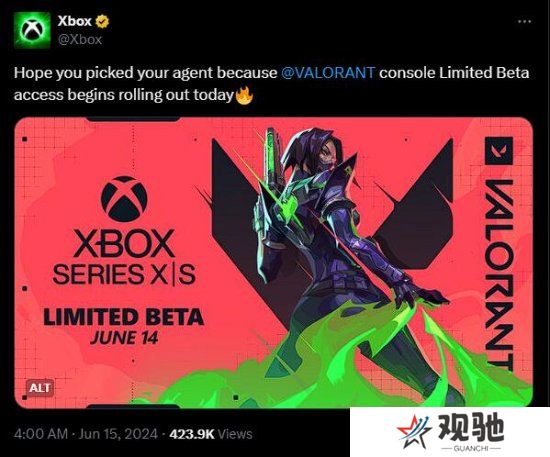
Task: Click the fire emoji in the tweet
Action: [x=244, y=95]
